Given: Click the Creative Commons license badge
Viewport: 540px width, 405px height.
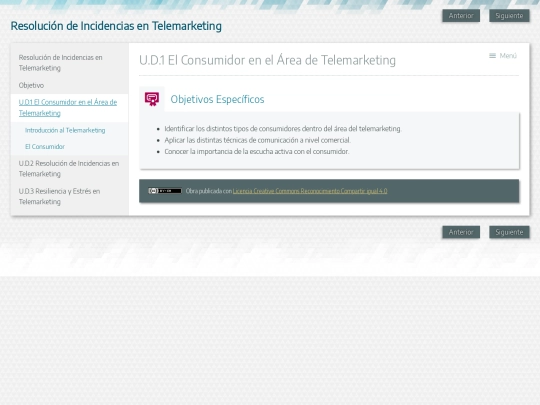Looking at the screenshot, I should 165,191.
